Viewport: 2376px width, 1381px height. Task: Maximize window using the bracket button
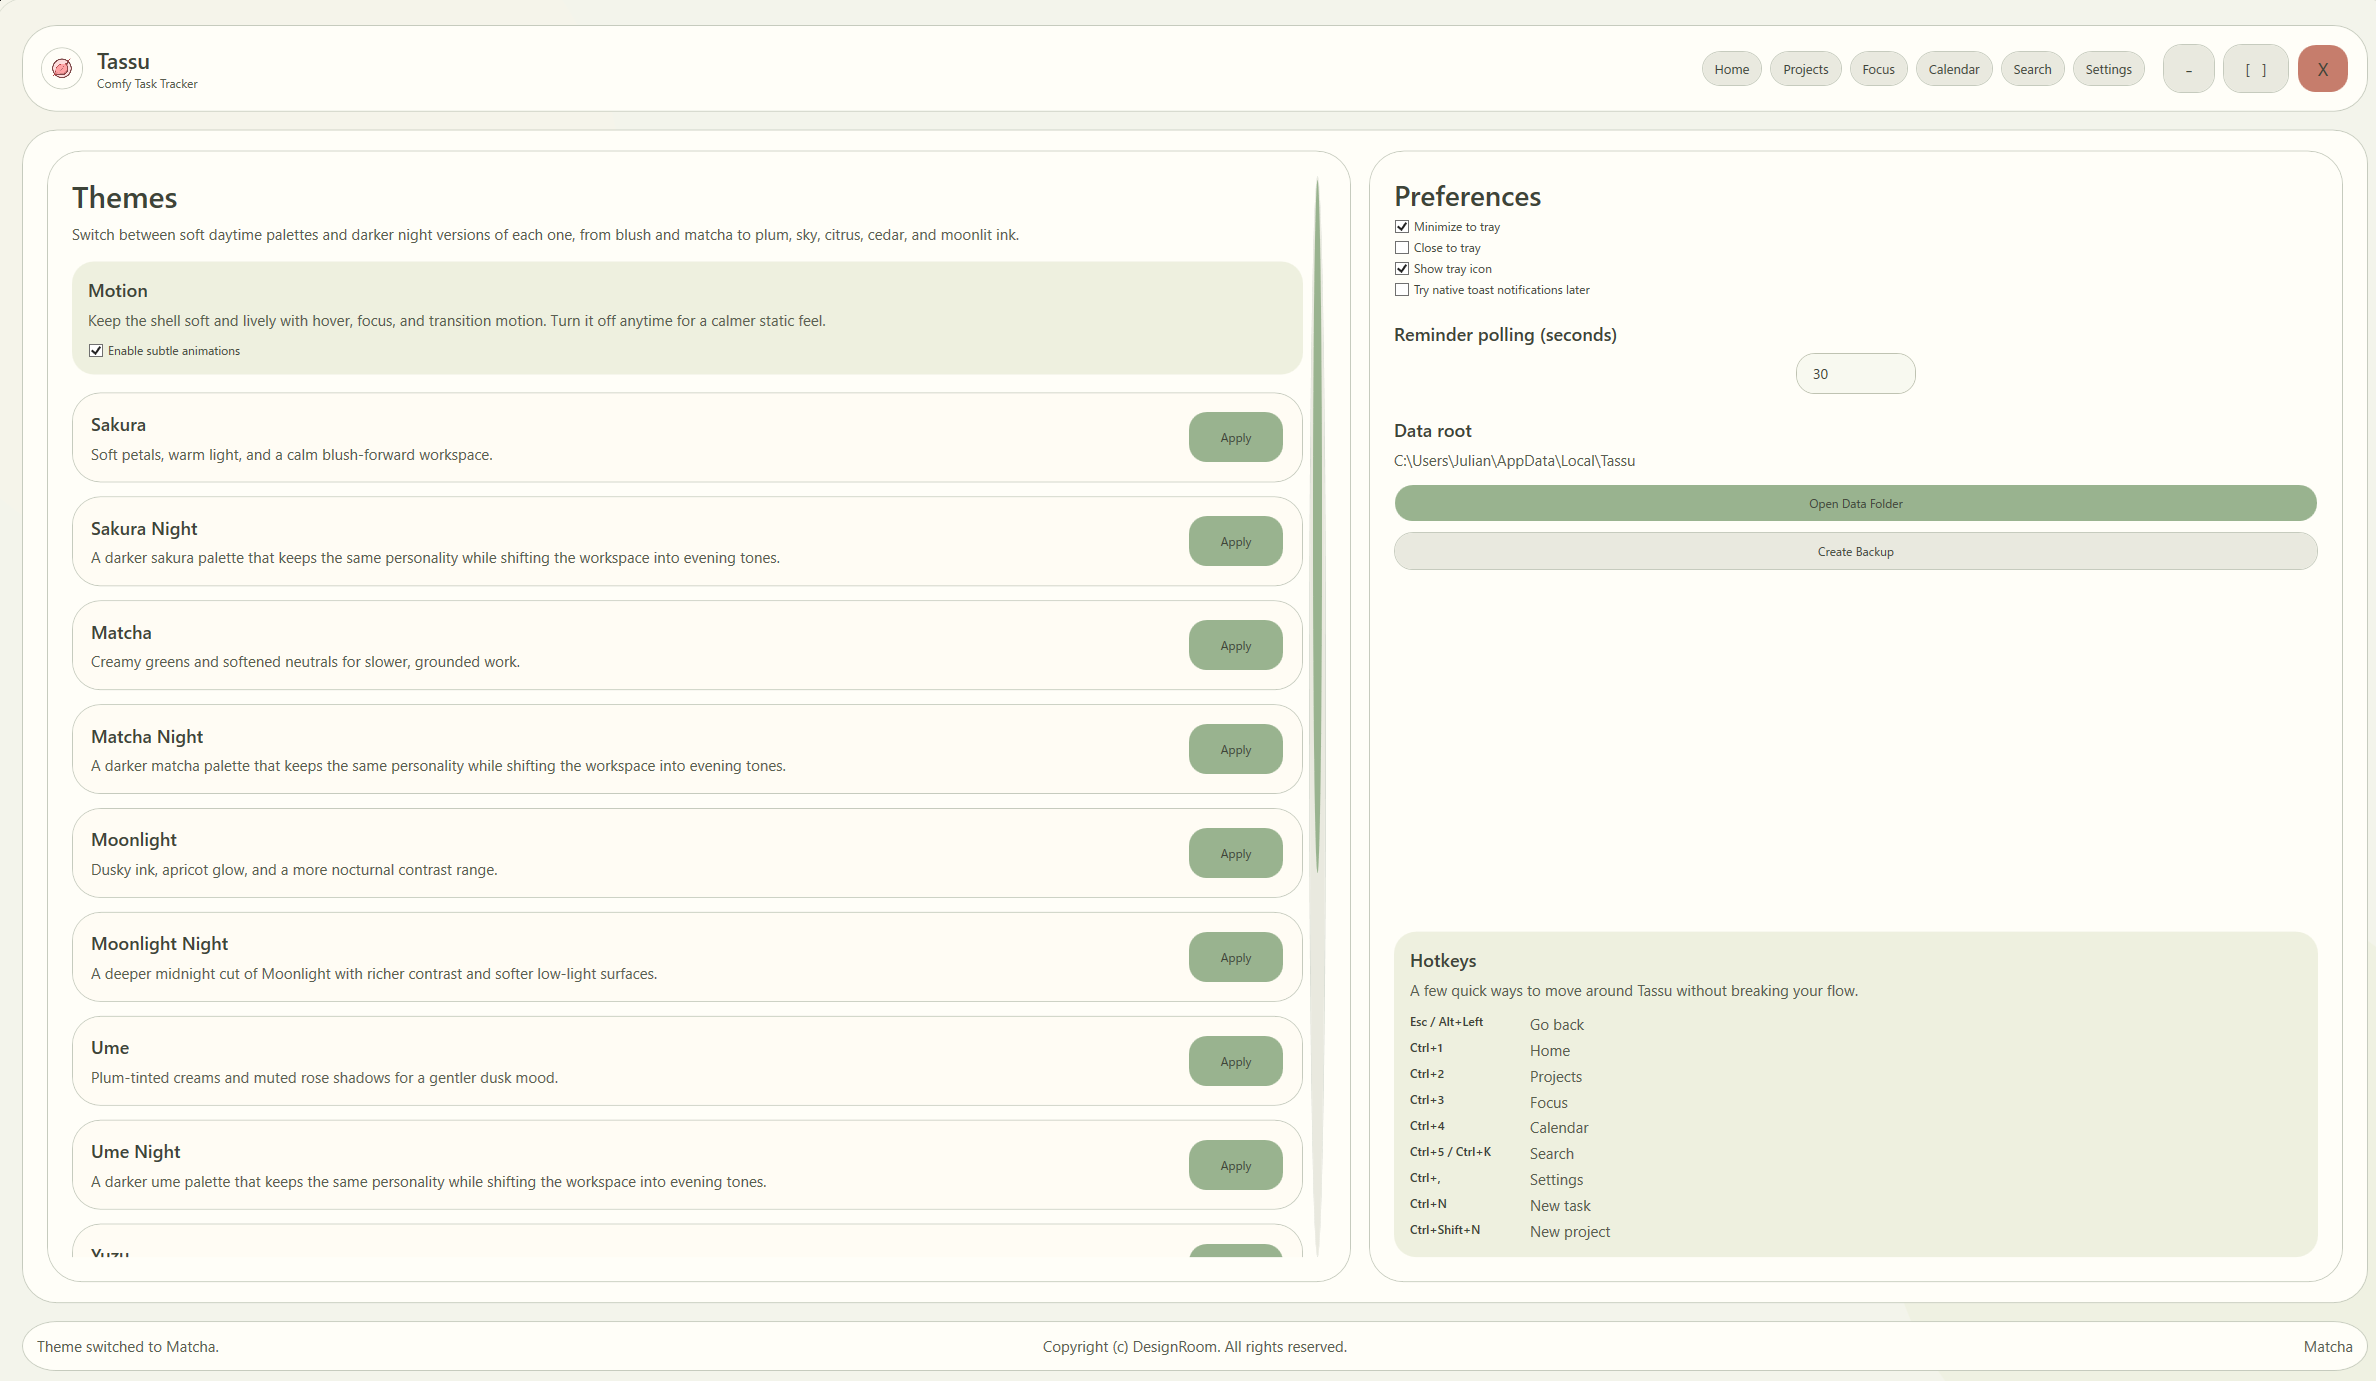point(2255,69)
